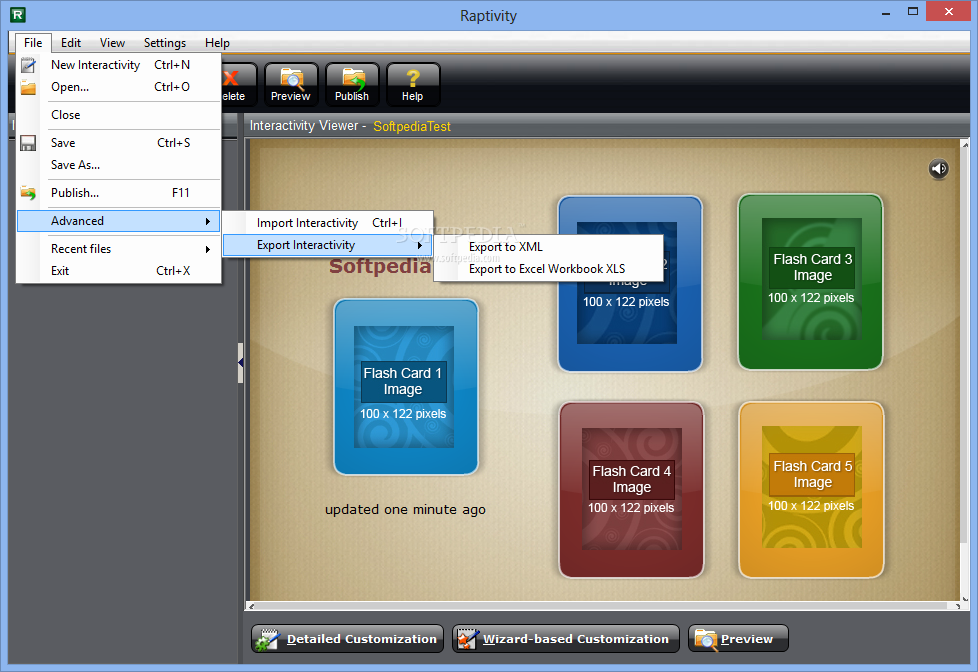This screenshot has height=672, width=978.
Task: Expand the Advanced submenu
Action: click(x=119, y=221)
